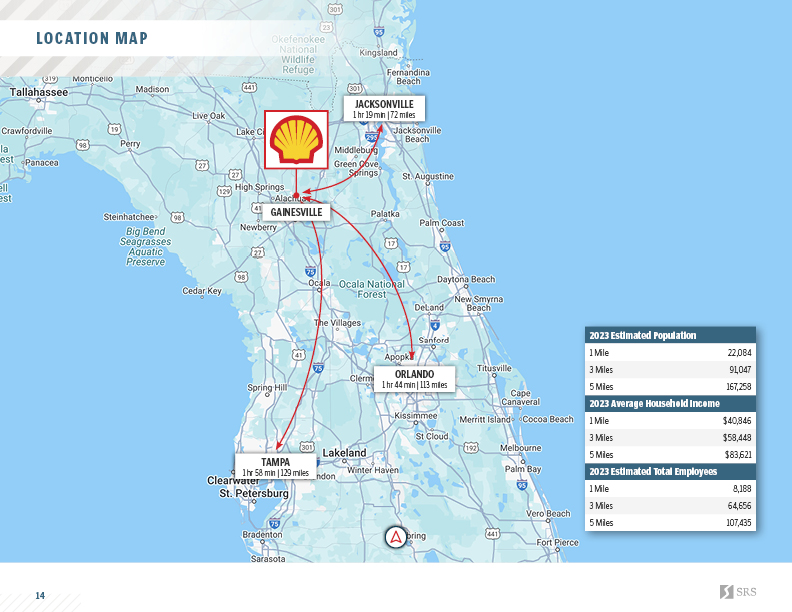Click the income value $40,846
The width and height of the screenshot is (792, 612).
click(737, 421)
